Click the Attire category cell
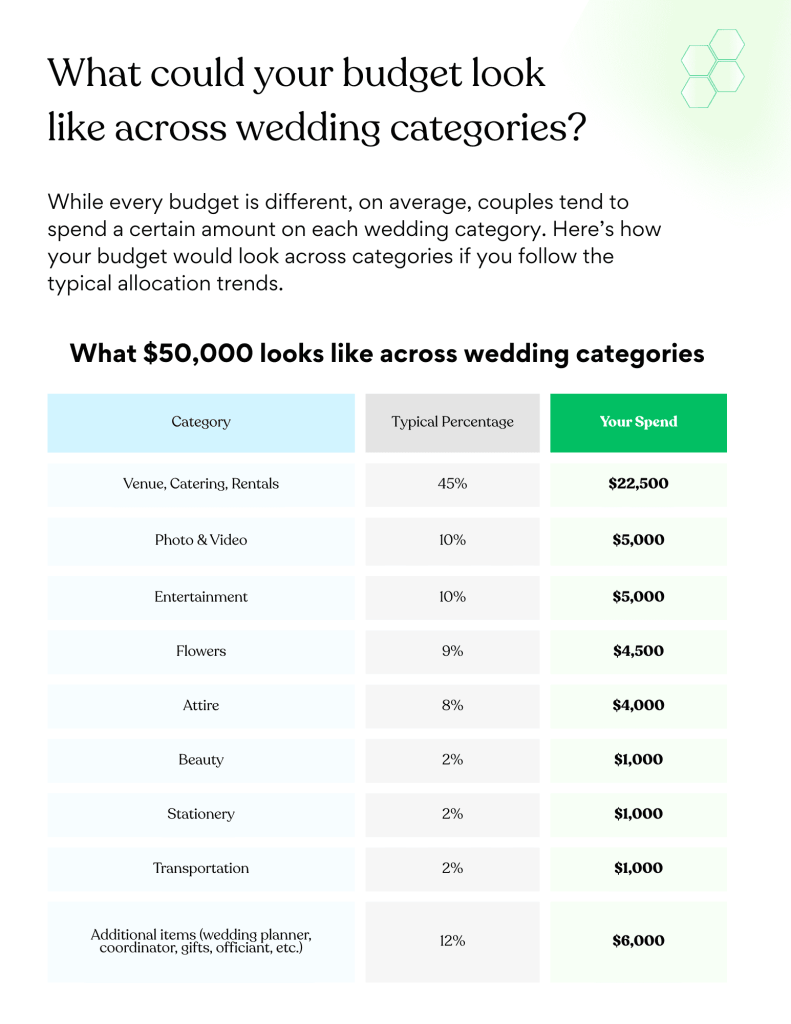The width and height of the screenshot is (791, 1024). [x=201, y=705]
